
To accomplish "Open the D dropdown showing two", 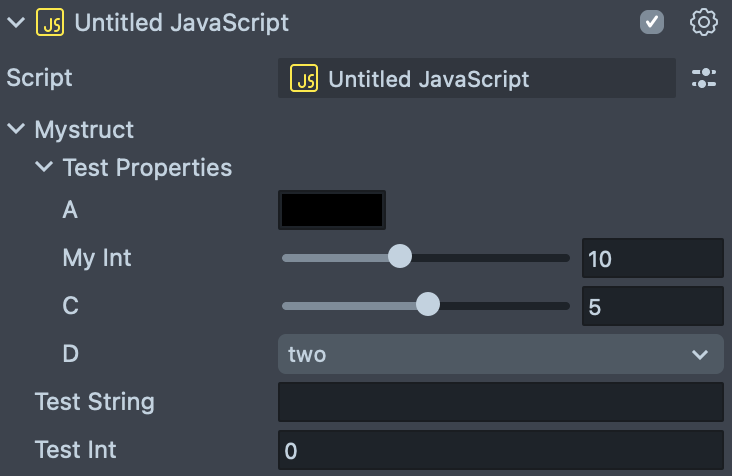I will [x=500, y=354].
